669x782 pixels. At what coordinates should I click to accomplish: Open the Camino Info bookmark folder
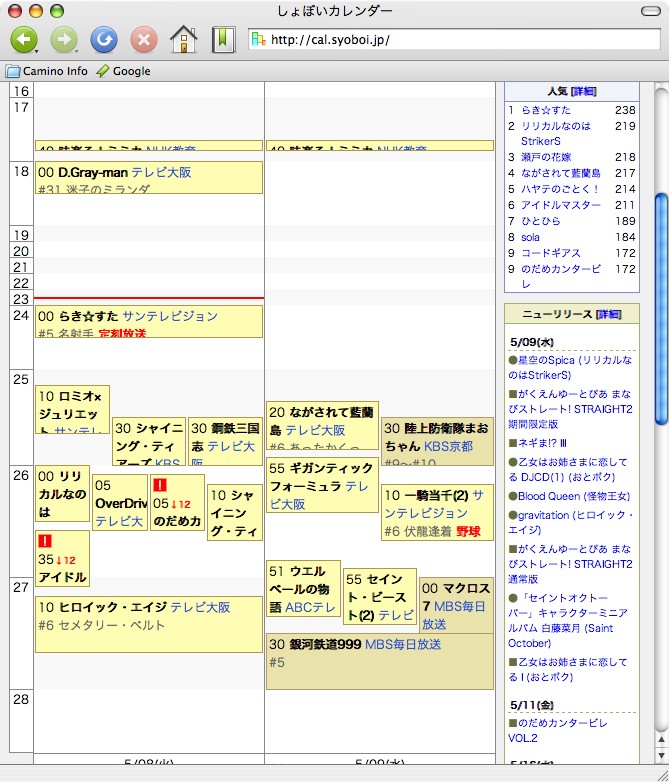pyautogui.click(x=47, y=71)
